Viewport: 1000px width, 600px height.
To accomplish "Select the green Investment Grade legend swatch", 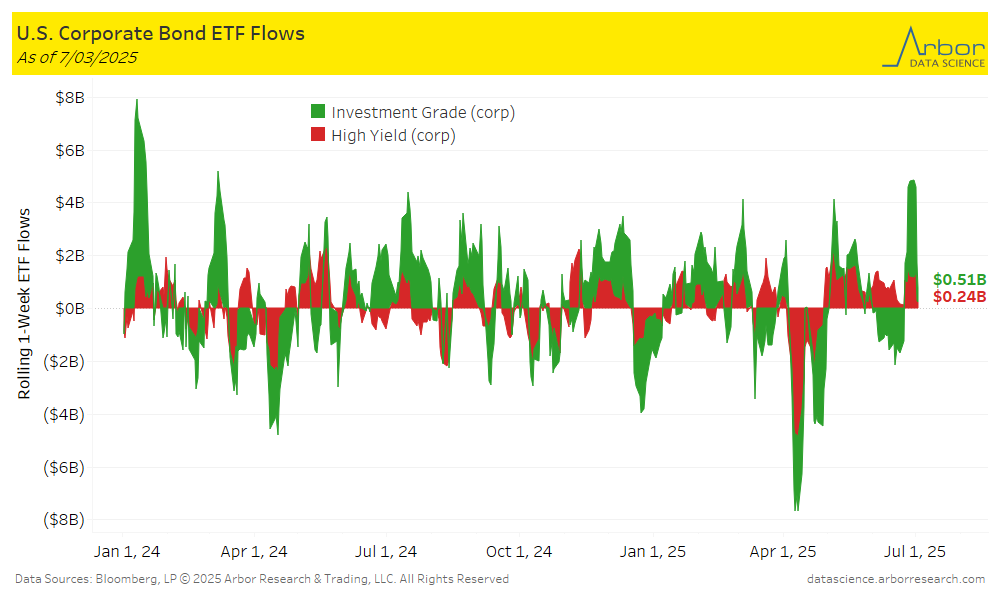I will (x=318, y=112).
